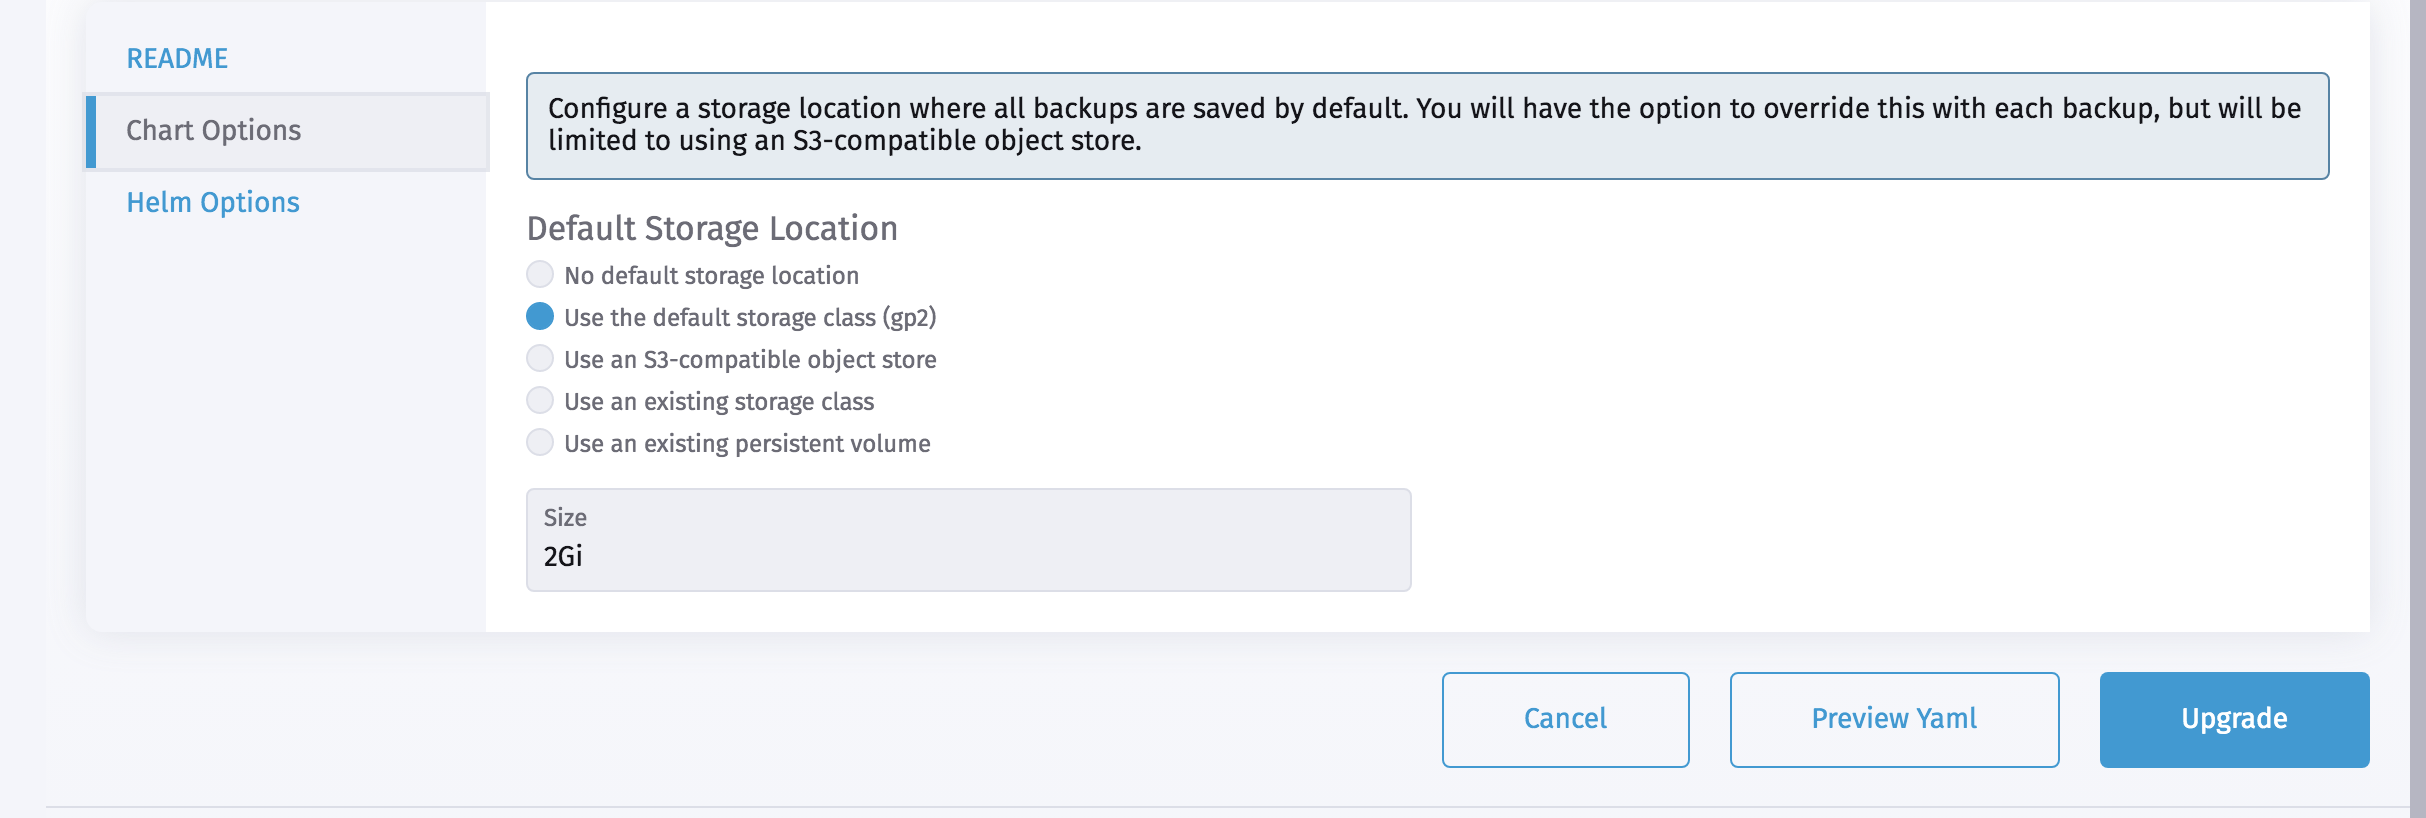The image size is (2426, 818).
Task: Open README from the sidebar navigation
Action: (176, 58)
